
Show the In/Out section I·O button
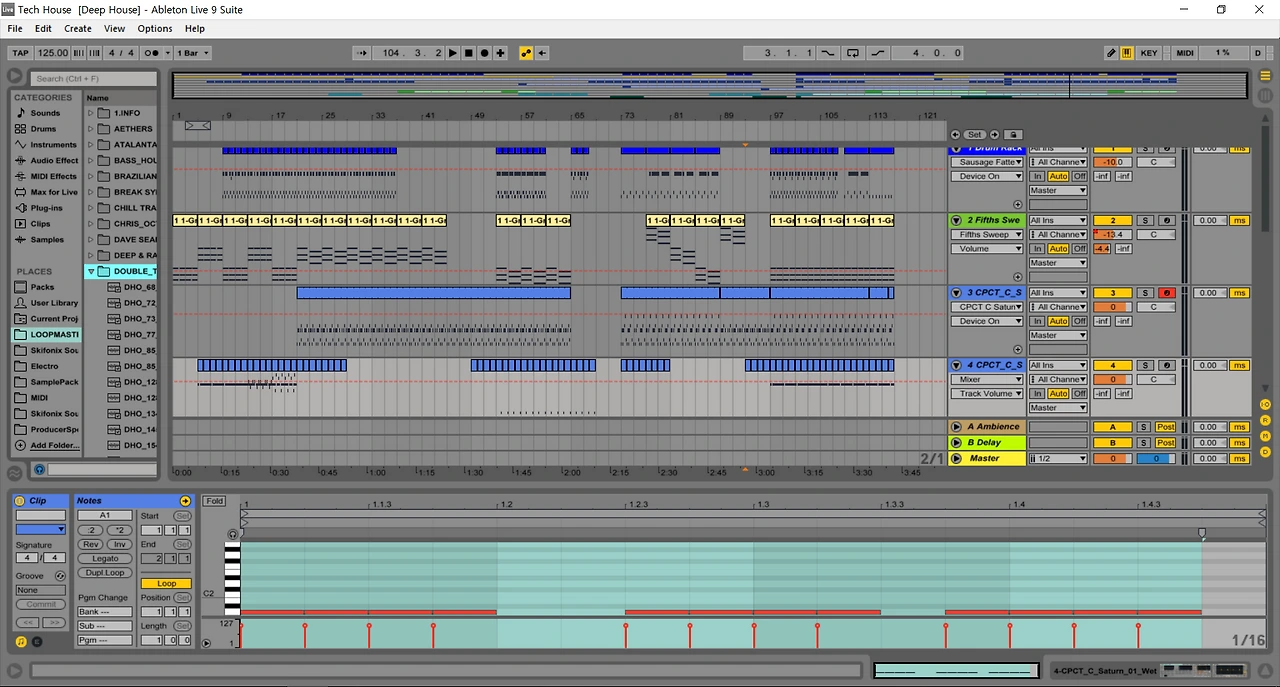coord(1265,404)
